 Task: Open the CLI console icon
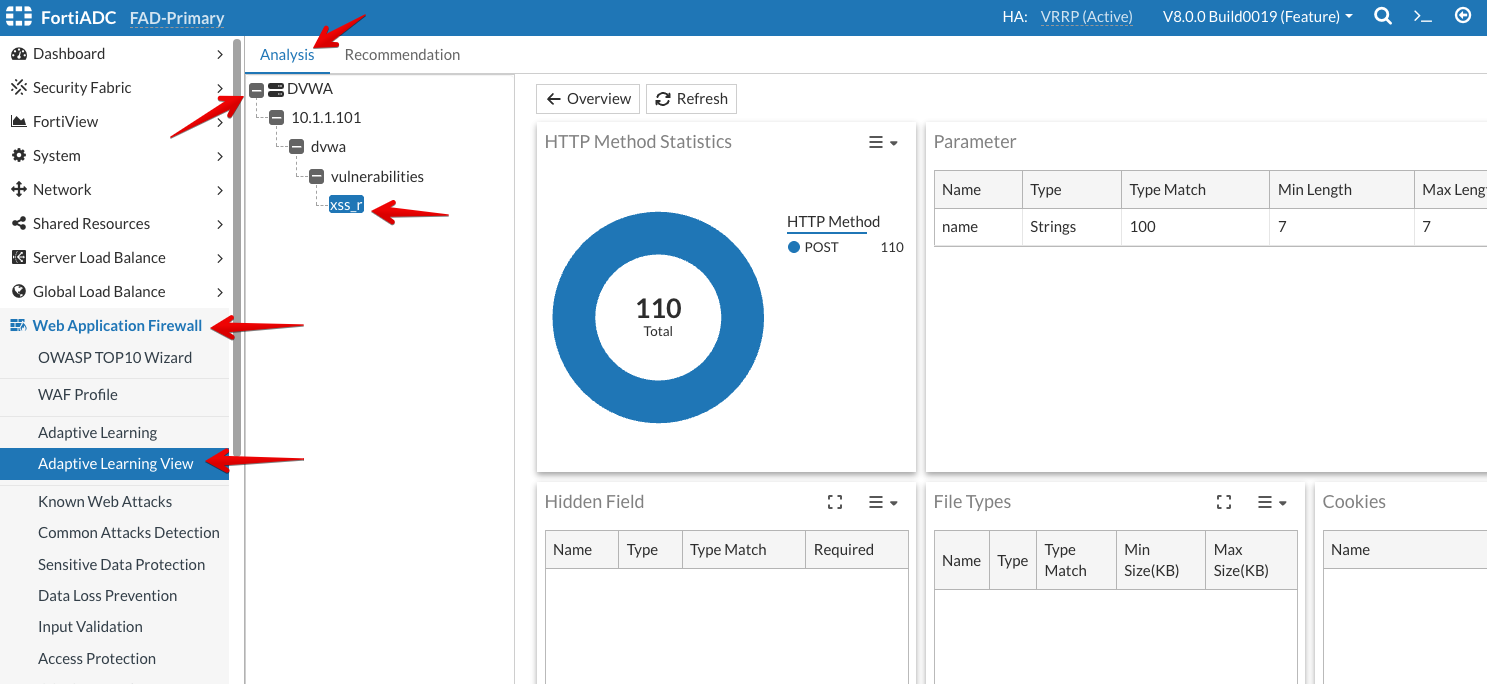click(1422, 17)
